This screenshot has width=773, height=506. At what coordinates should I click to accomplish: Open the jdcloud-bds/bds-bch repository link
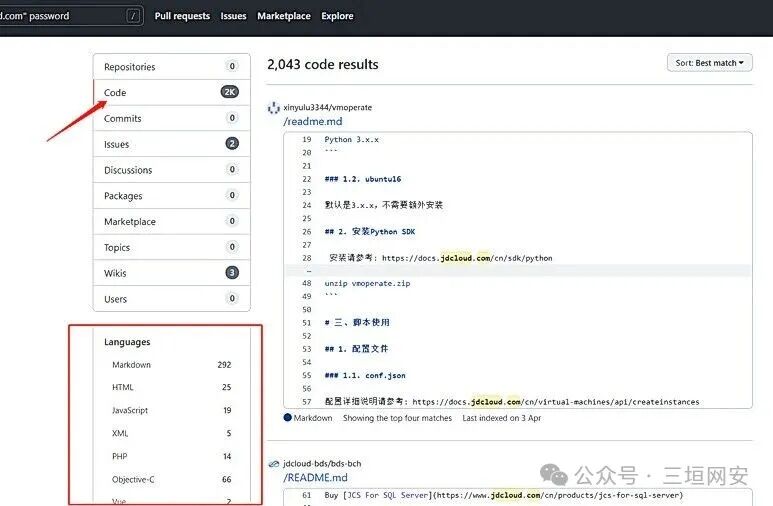pos(322,464)
